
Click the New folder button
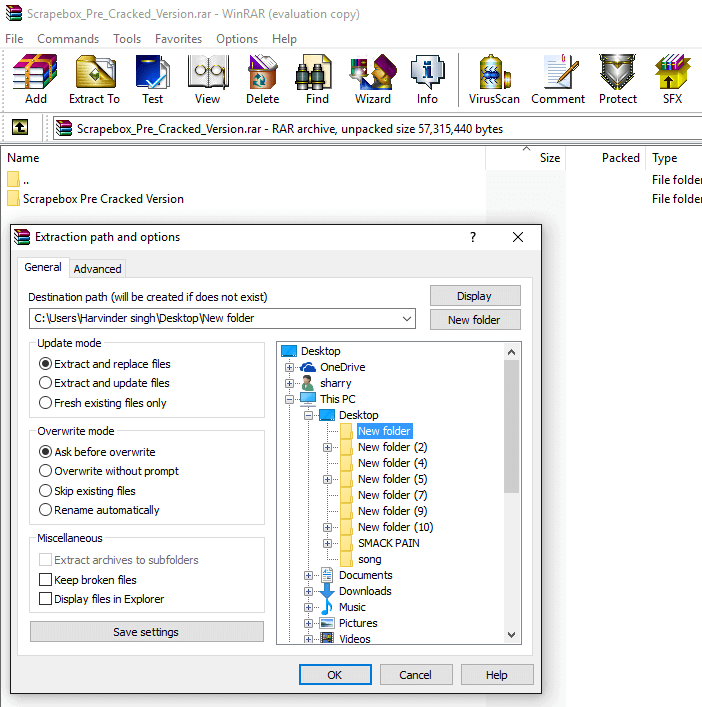click(475, 320)
